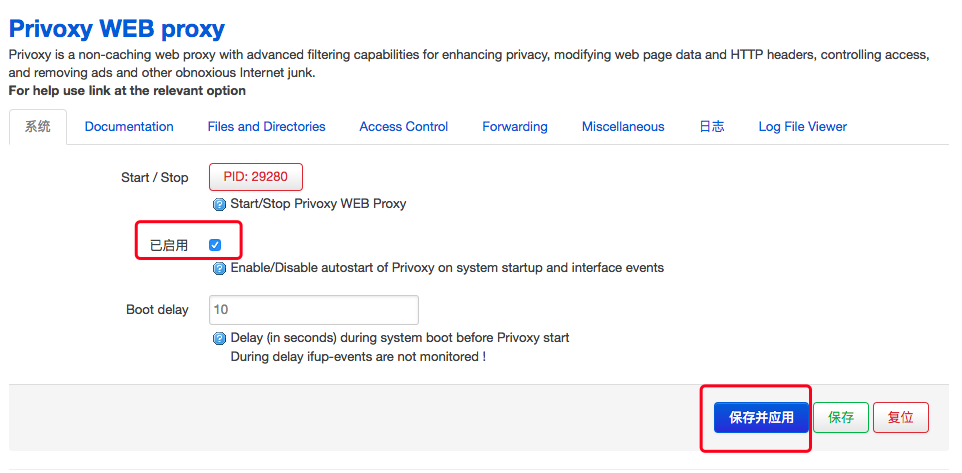This screenshot has height=473, width=962.
Task: Click help icon beside Start/Stop Privoxy description
Action: [220, 204]
